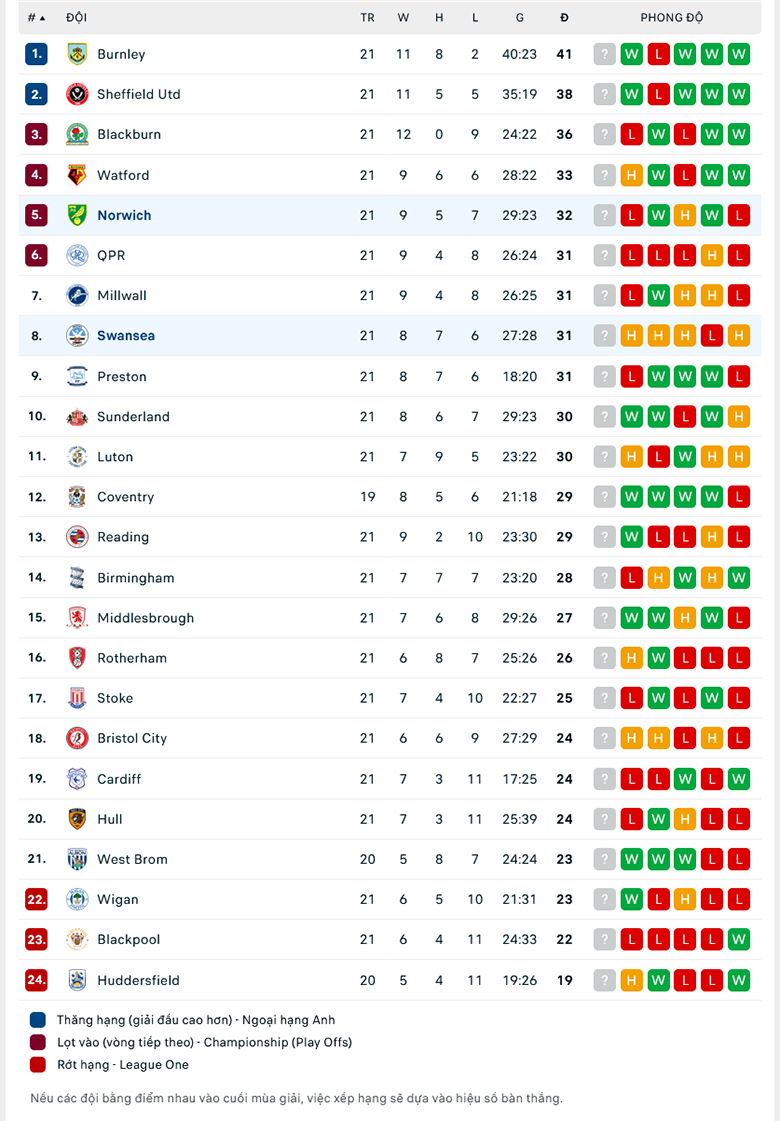Screen dimensions: 780x1121
Task: Click the Watford club crest icon
Action: (77, 174)
